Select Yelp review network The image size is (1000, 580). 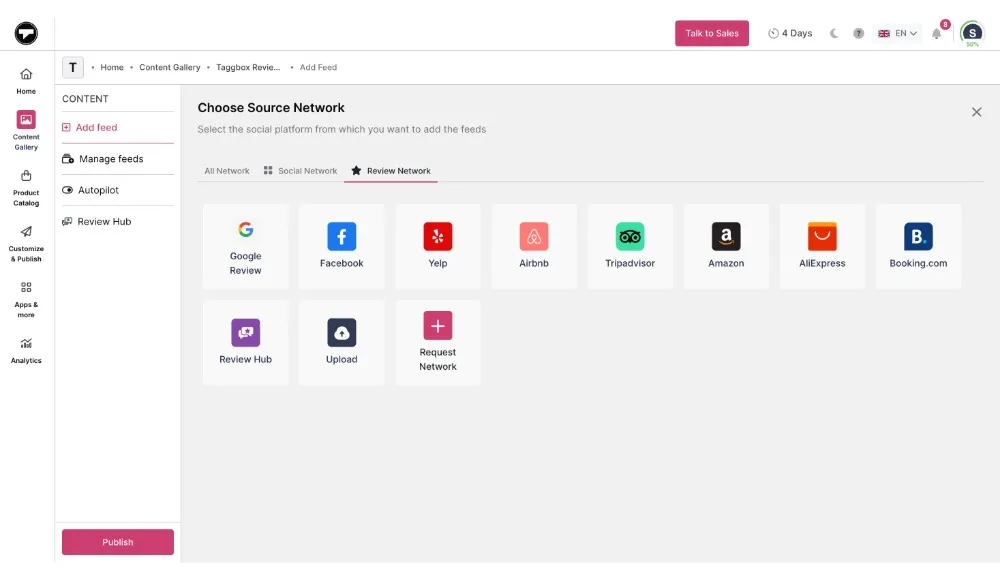point(438,246)
